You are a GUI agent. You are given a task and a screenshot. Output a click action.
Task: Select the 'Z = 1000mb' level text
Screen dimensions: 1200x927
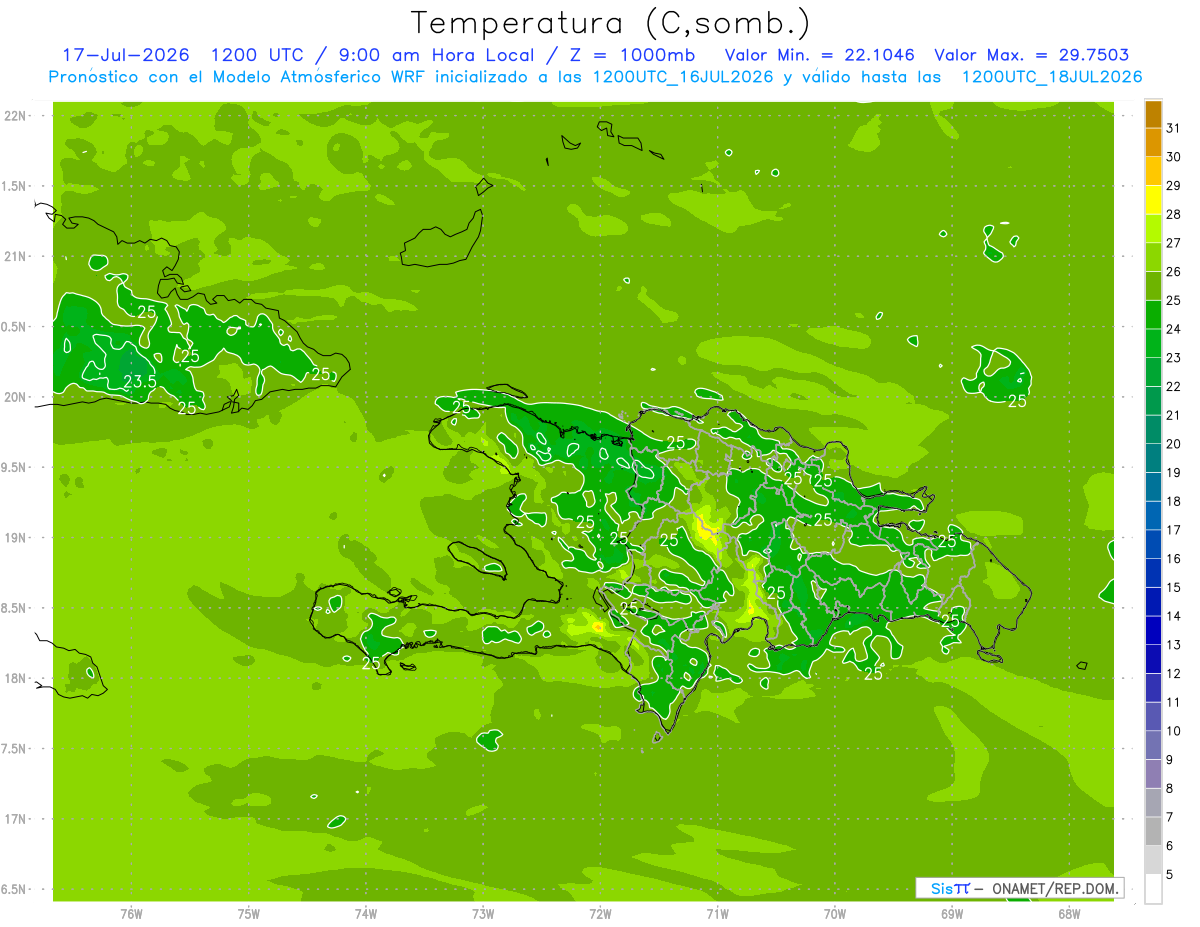[x=633, y=55]
